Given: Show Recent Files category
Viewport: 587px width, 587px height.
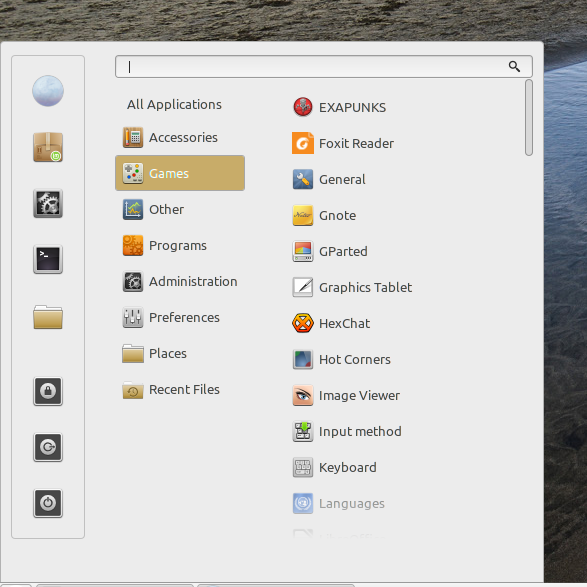Looking at the screenshot, I should [x=180, y=389].
